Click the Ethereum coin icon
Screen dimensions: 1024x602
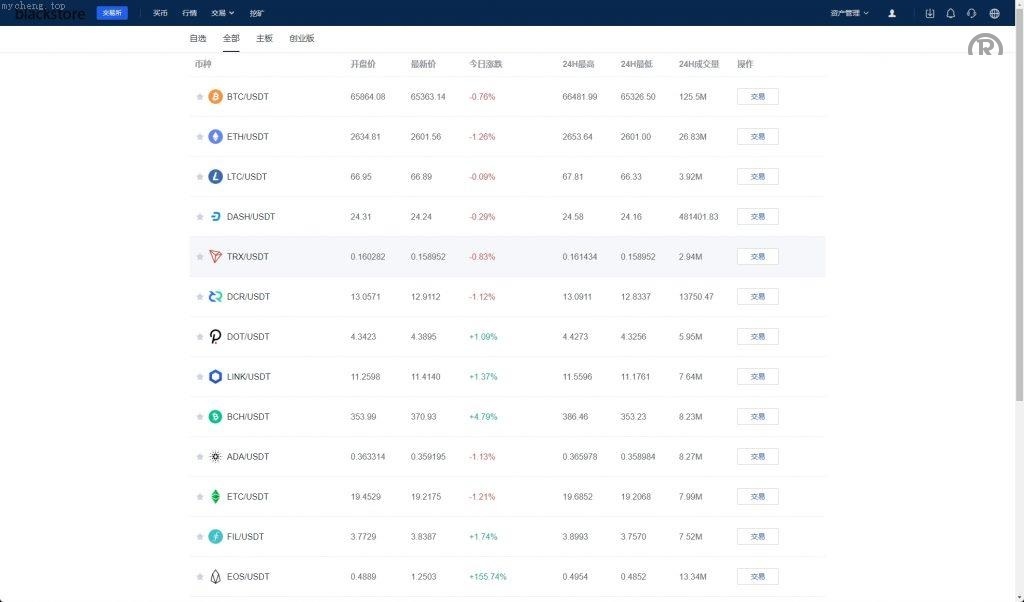[x=215, y=137]
